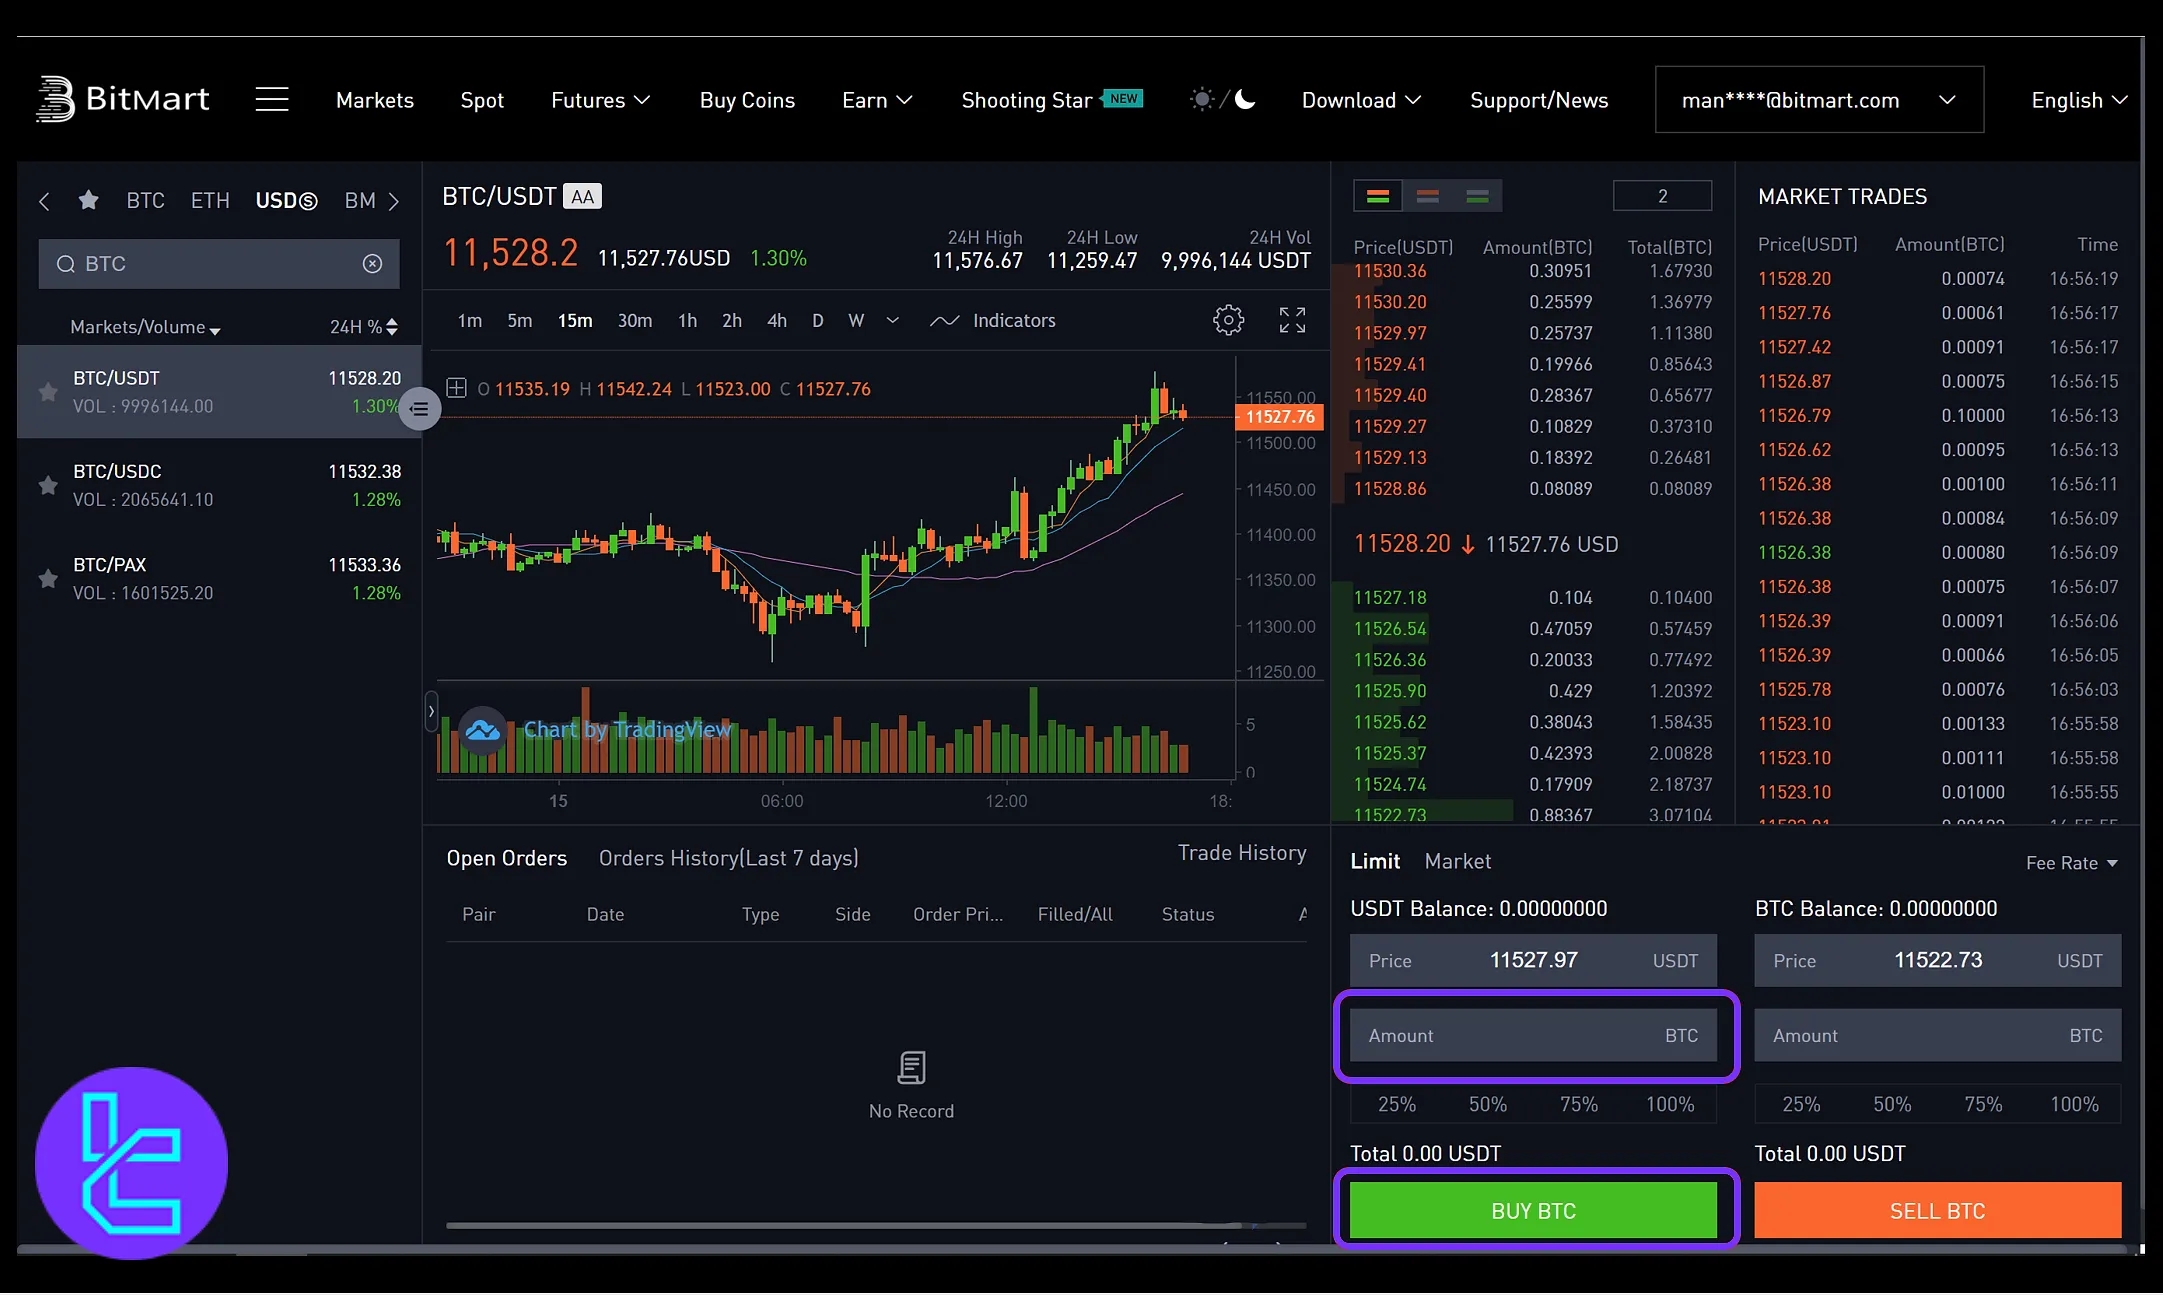Open account dropdown man****@bitmart.com
The height and width of the screenshot is (1295, 2163).
click(x=1819, y=99)
